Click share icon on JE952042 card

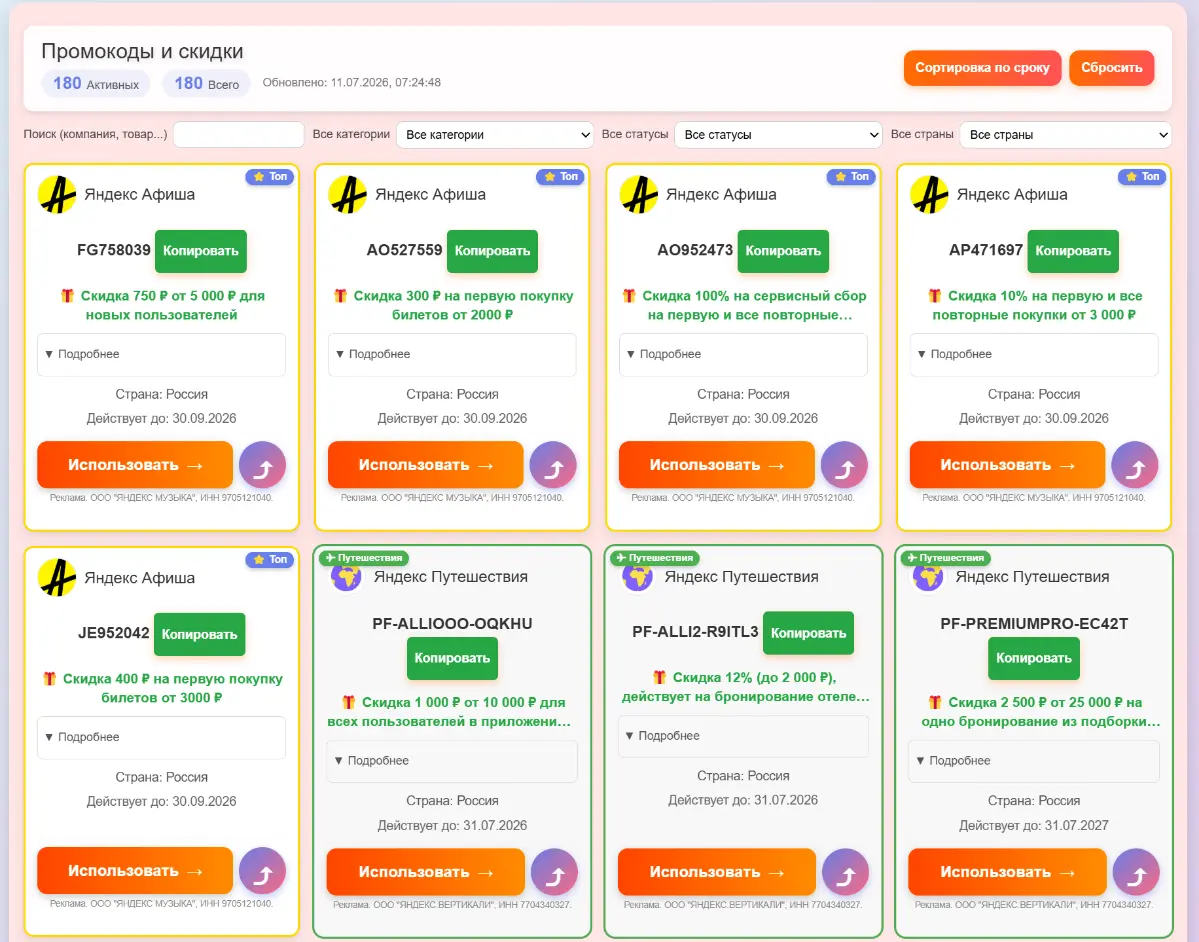[262, 870]
